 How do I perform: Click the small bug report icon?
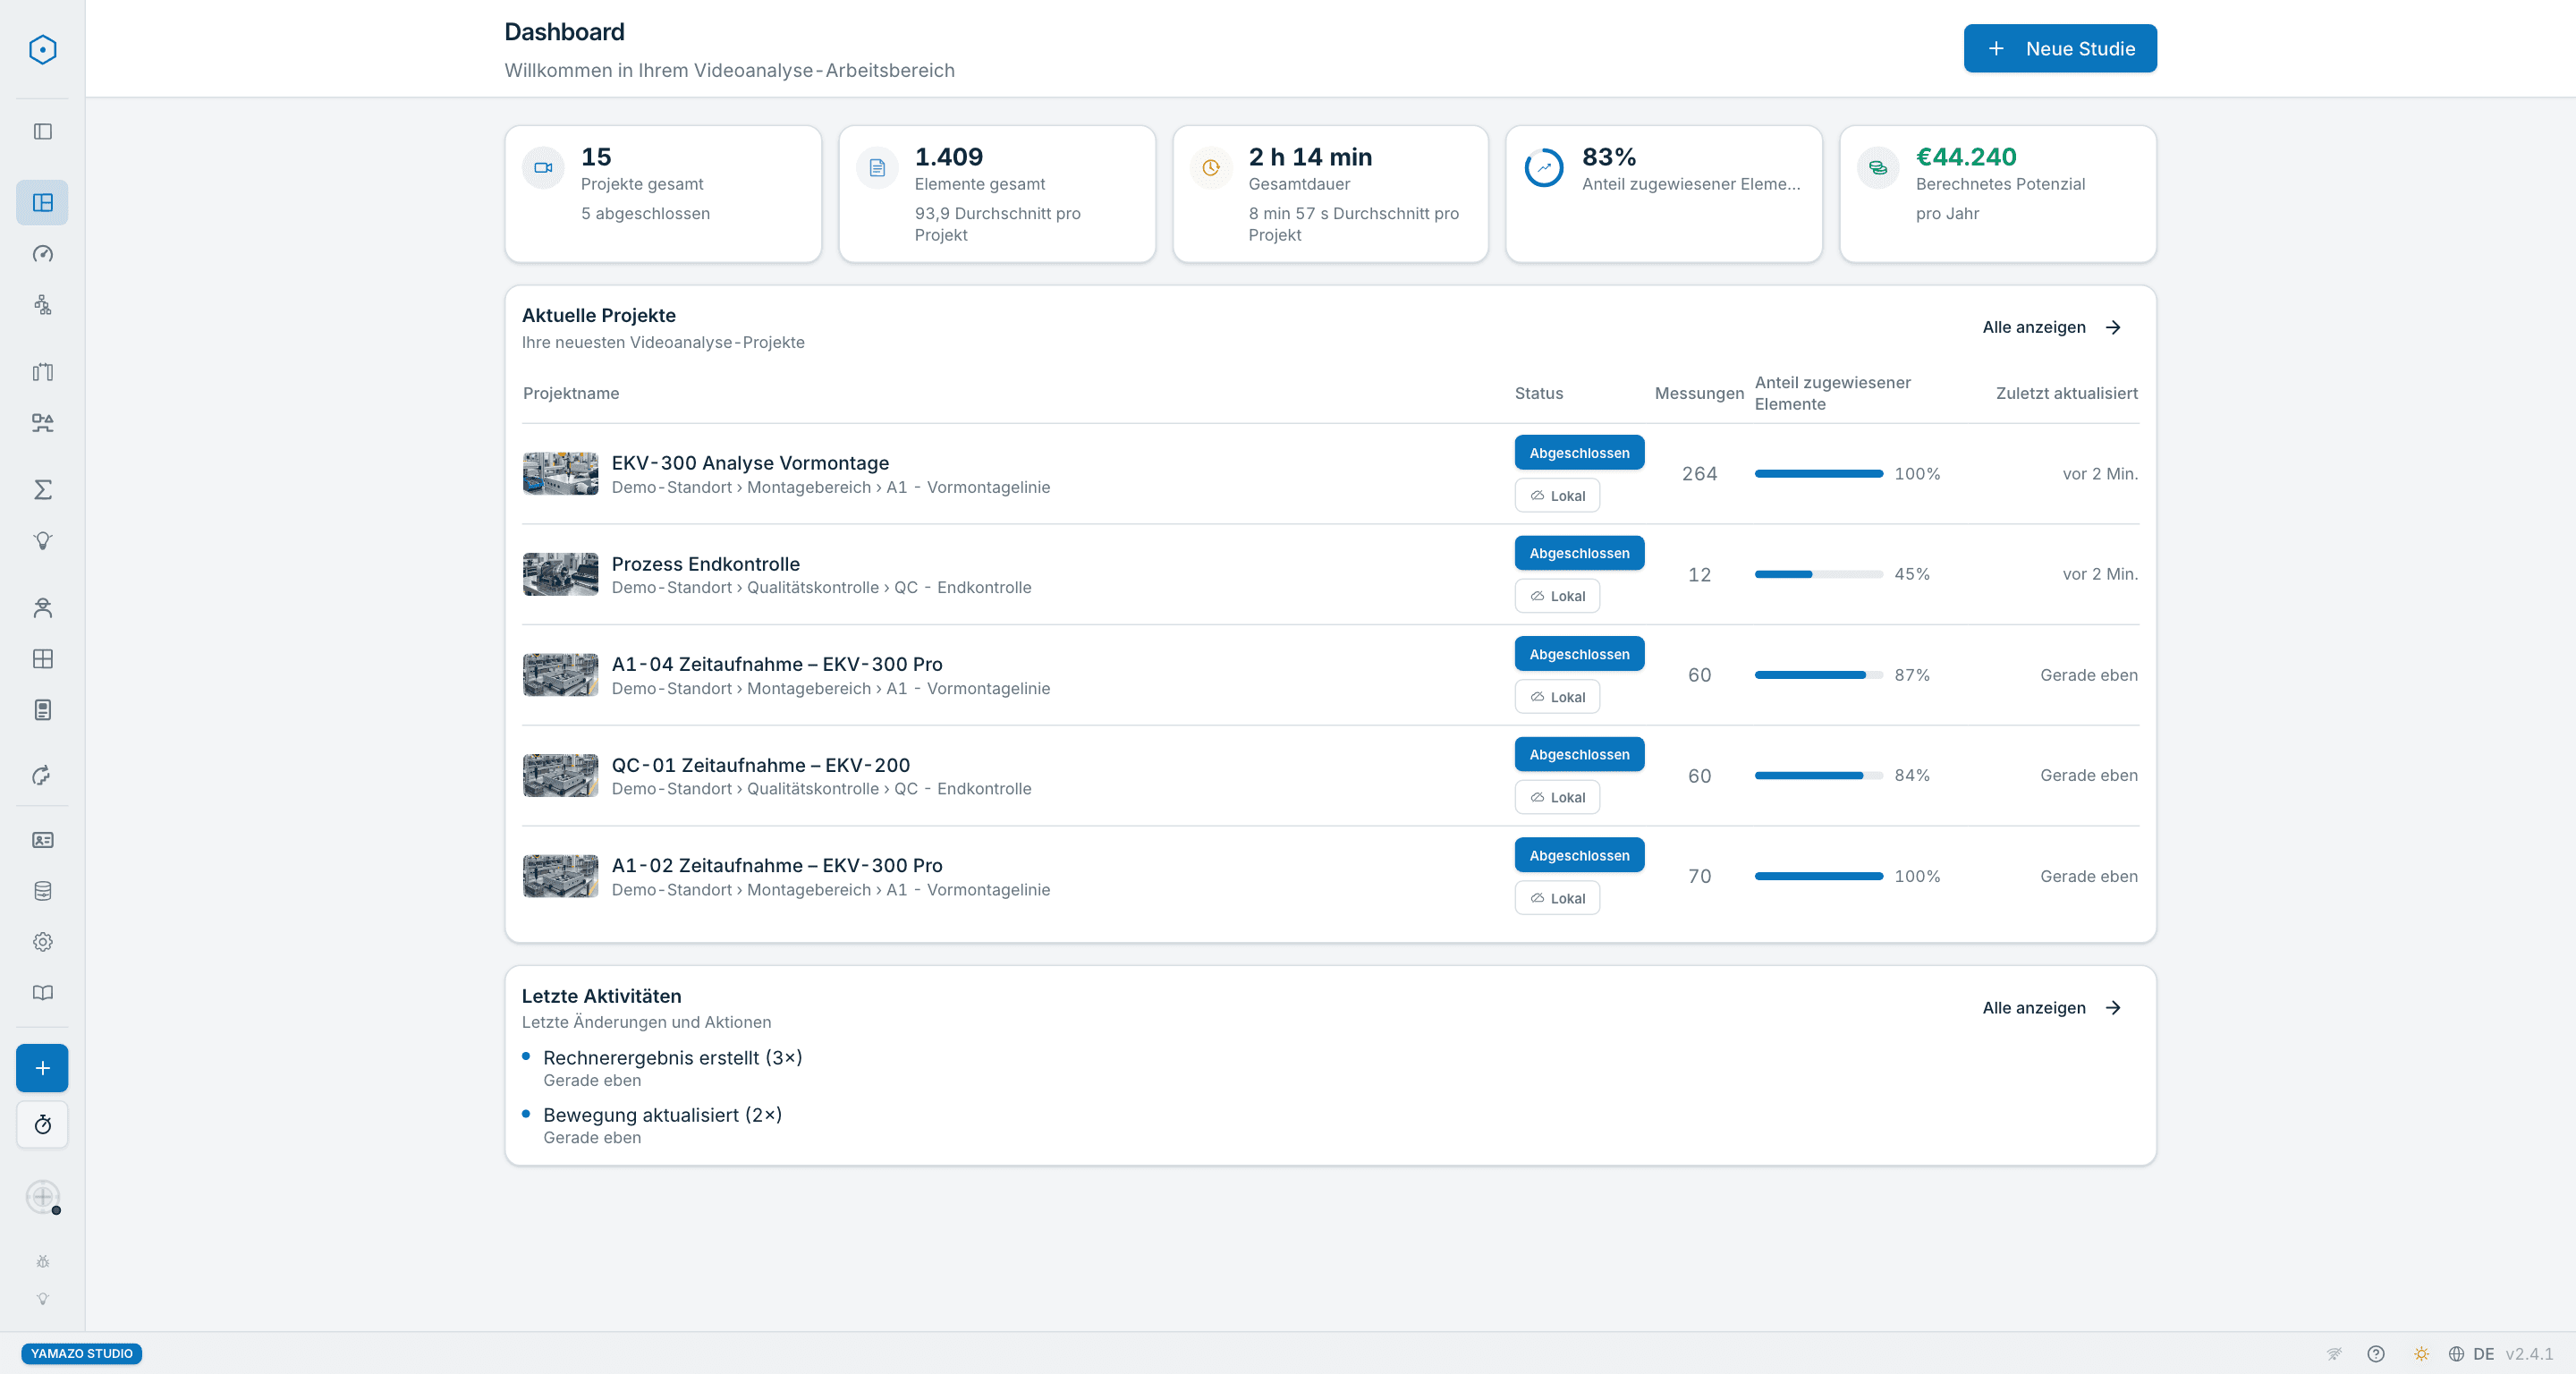pos(42,1262)
